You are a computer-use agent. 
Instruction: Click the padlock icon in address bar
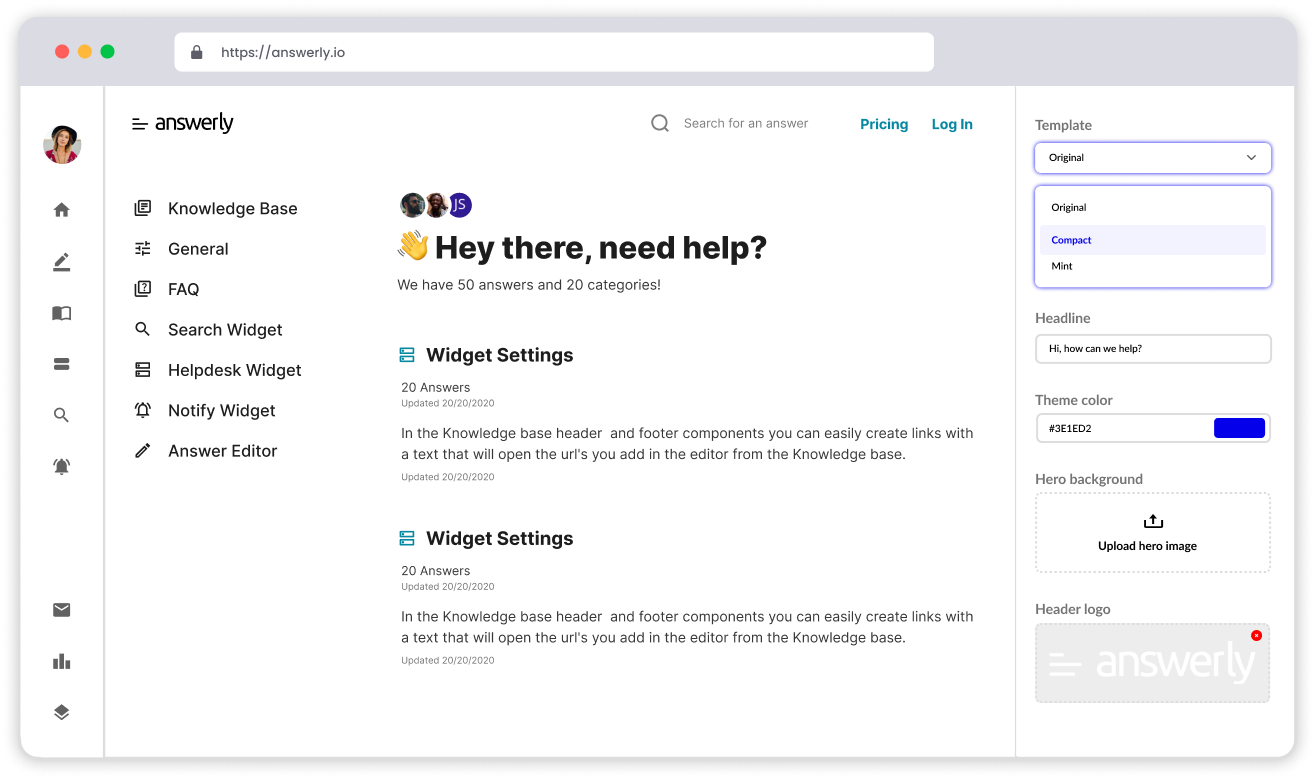pyautogui.click(x=197, y=52)
